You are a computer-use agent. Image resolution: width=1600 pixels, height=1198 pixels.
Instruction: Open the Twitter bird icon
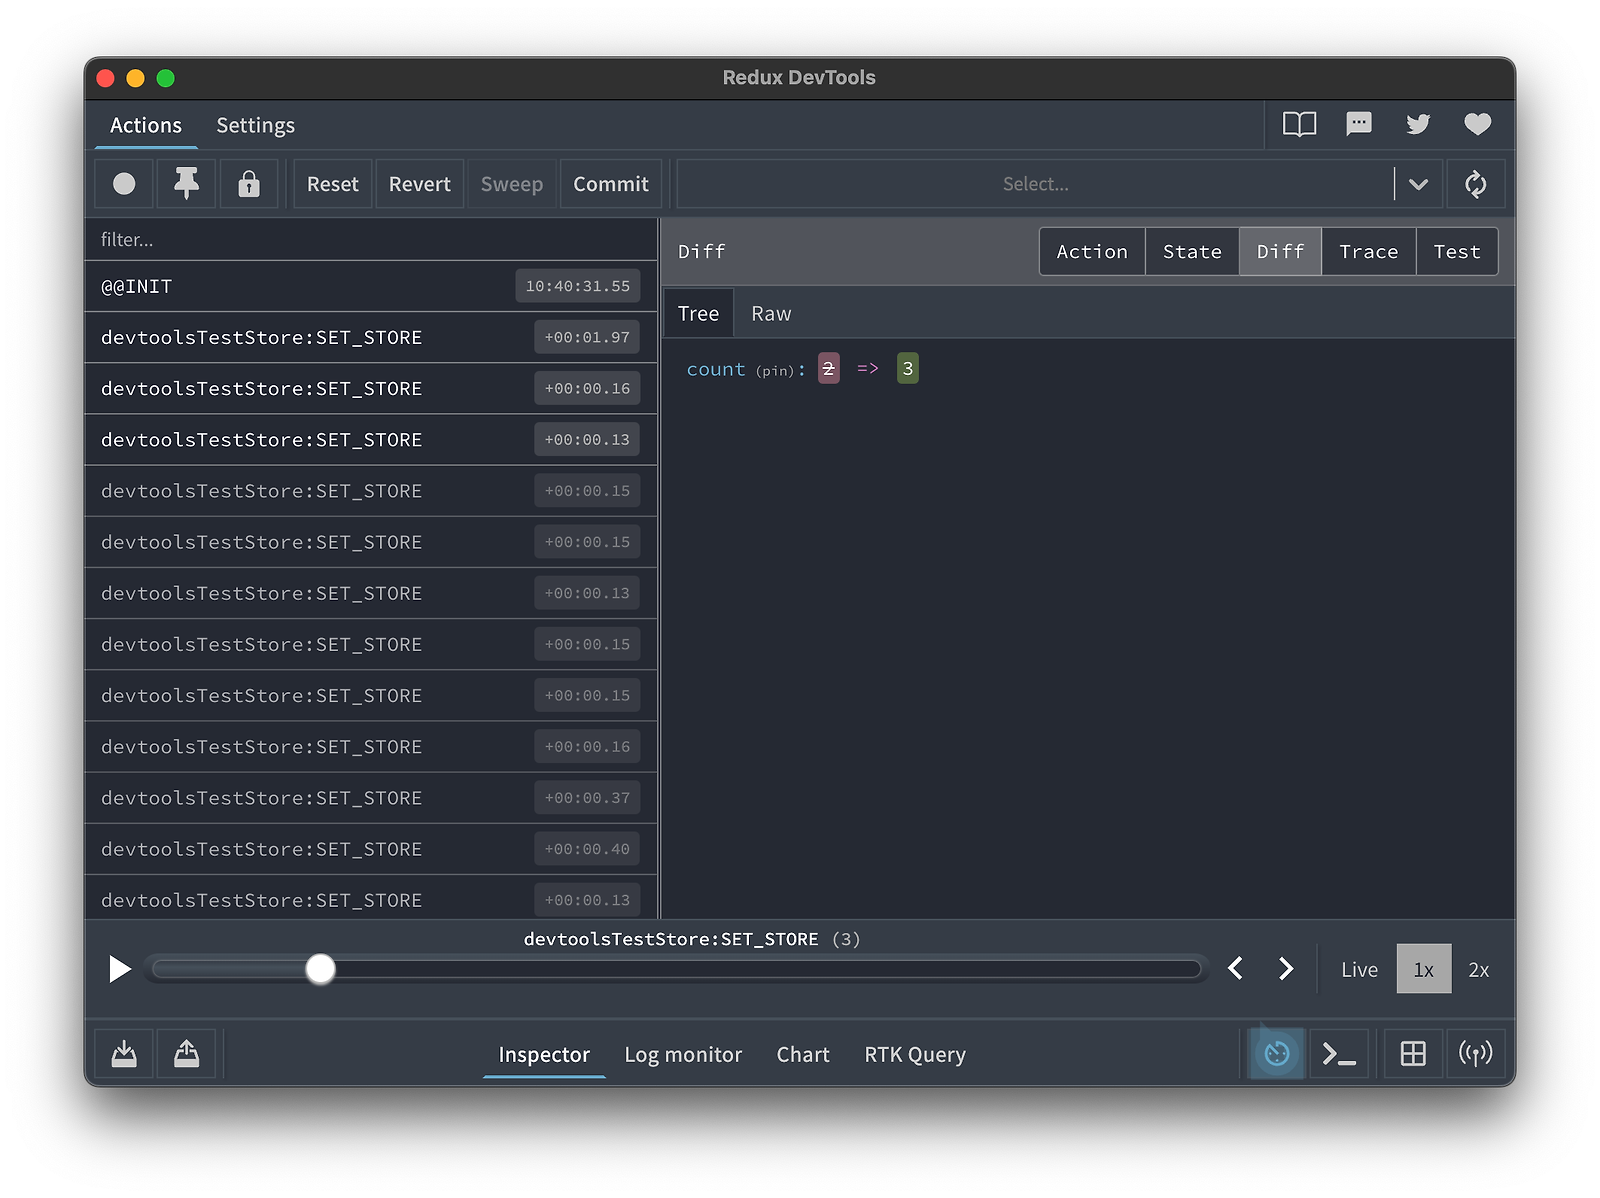pos(1418,125)
